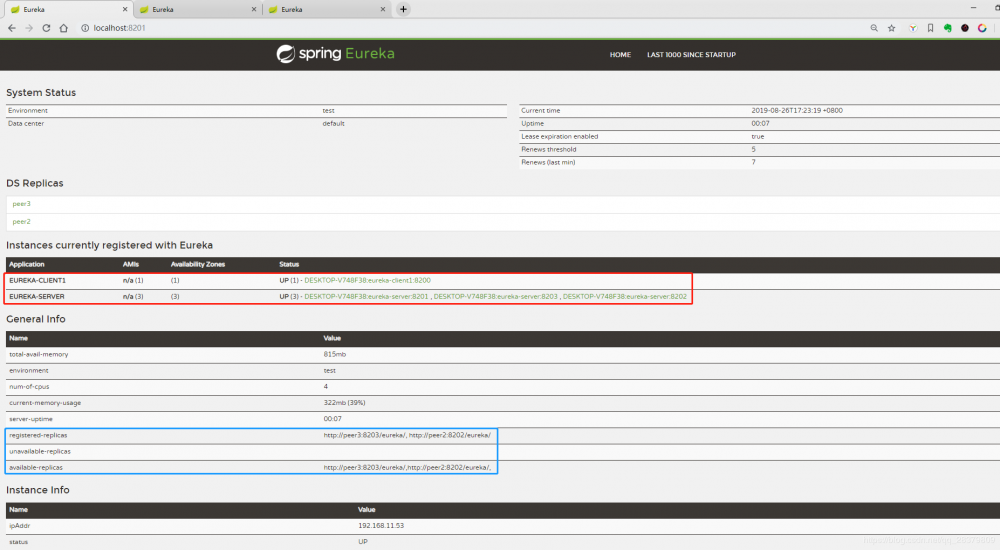Screen dimensions: 1000x550
Task: Open the green Evernote elephant extension
Action: [x=948, y=28]
